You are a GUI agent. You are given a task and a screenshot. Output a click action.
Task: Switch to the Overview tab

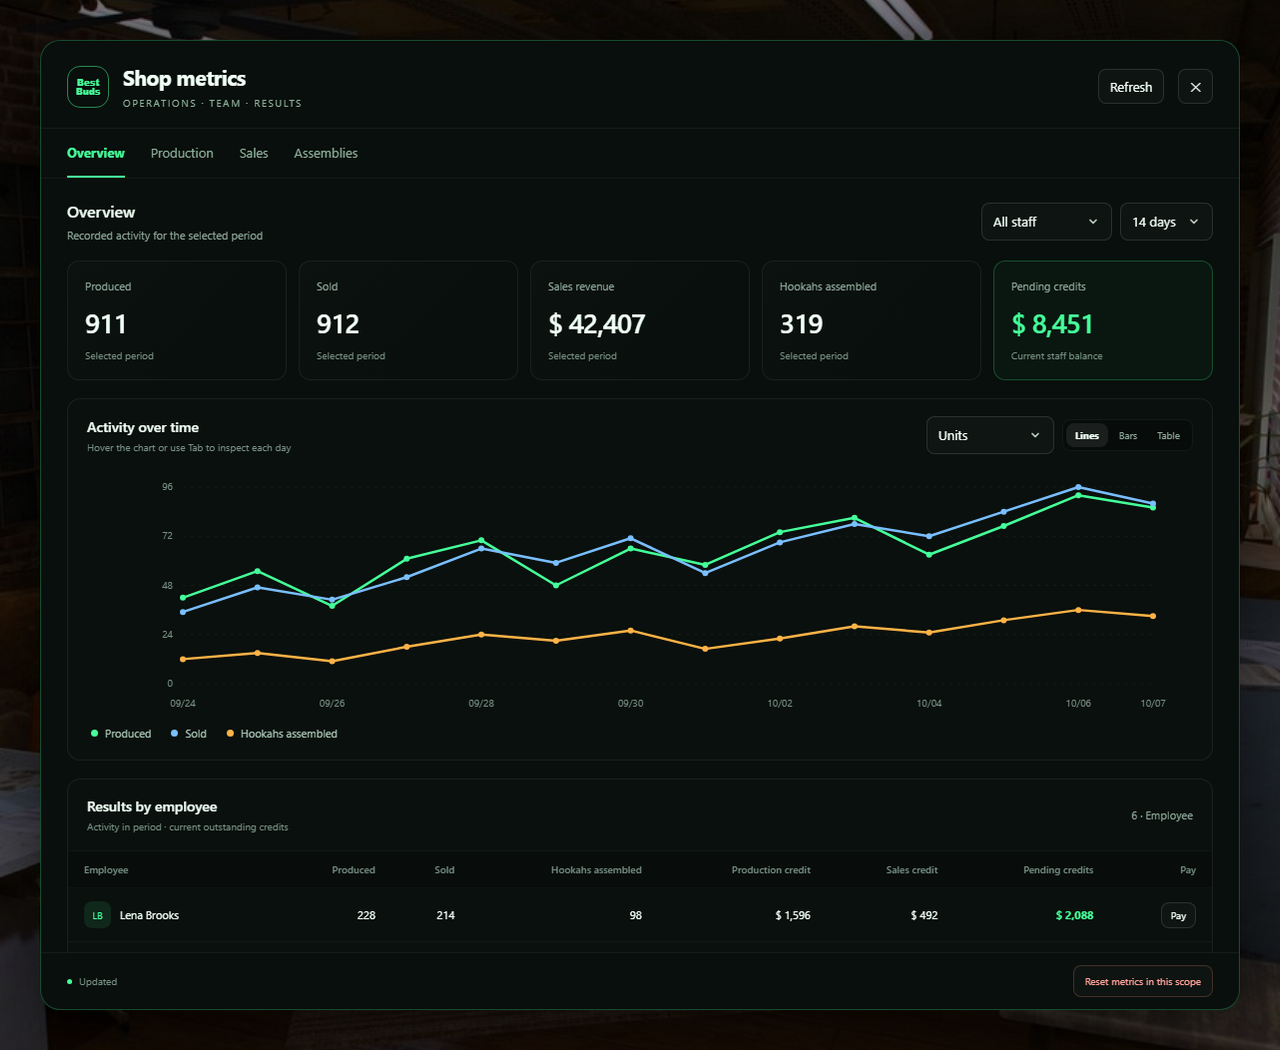(x=96, y=153)
